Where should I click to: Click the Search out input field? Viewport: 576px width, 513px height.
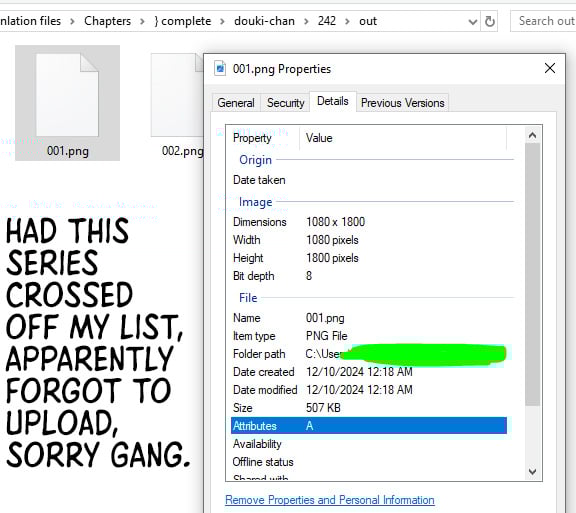(x=544, y=21)
